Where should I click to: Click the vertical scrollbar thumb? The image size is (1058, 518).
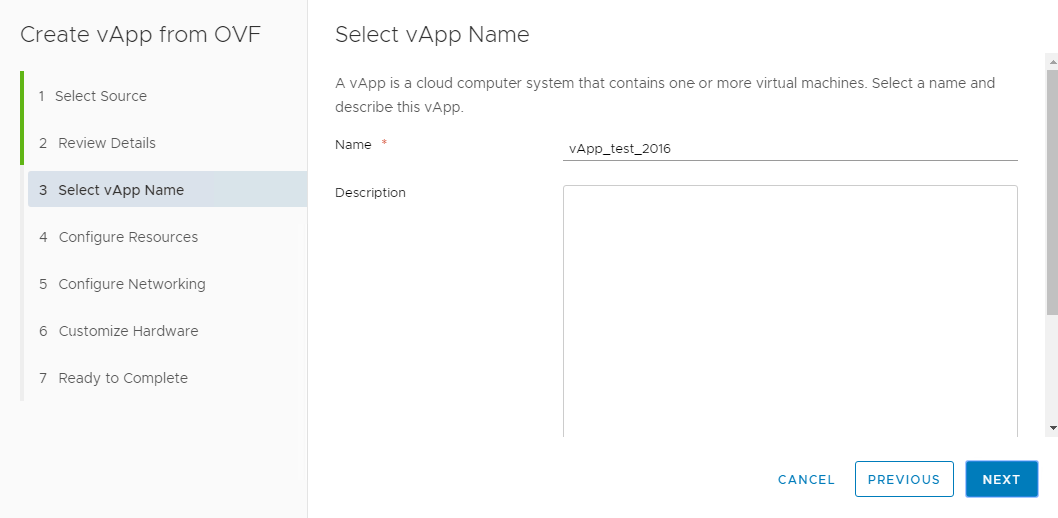pos(1052,191)
